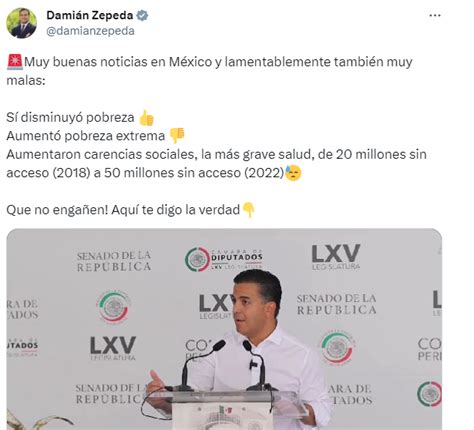Viewport: 474px width, 430px height.
Task: Click the sad sweating face emoji
Action: tap(293, 173)
